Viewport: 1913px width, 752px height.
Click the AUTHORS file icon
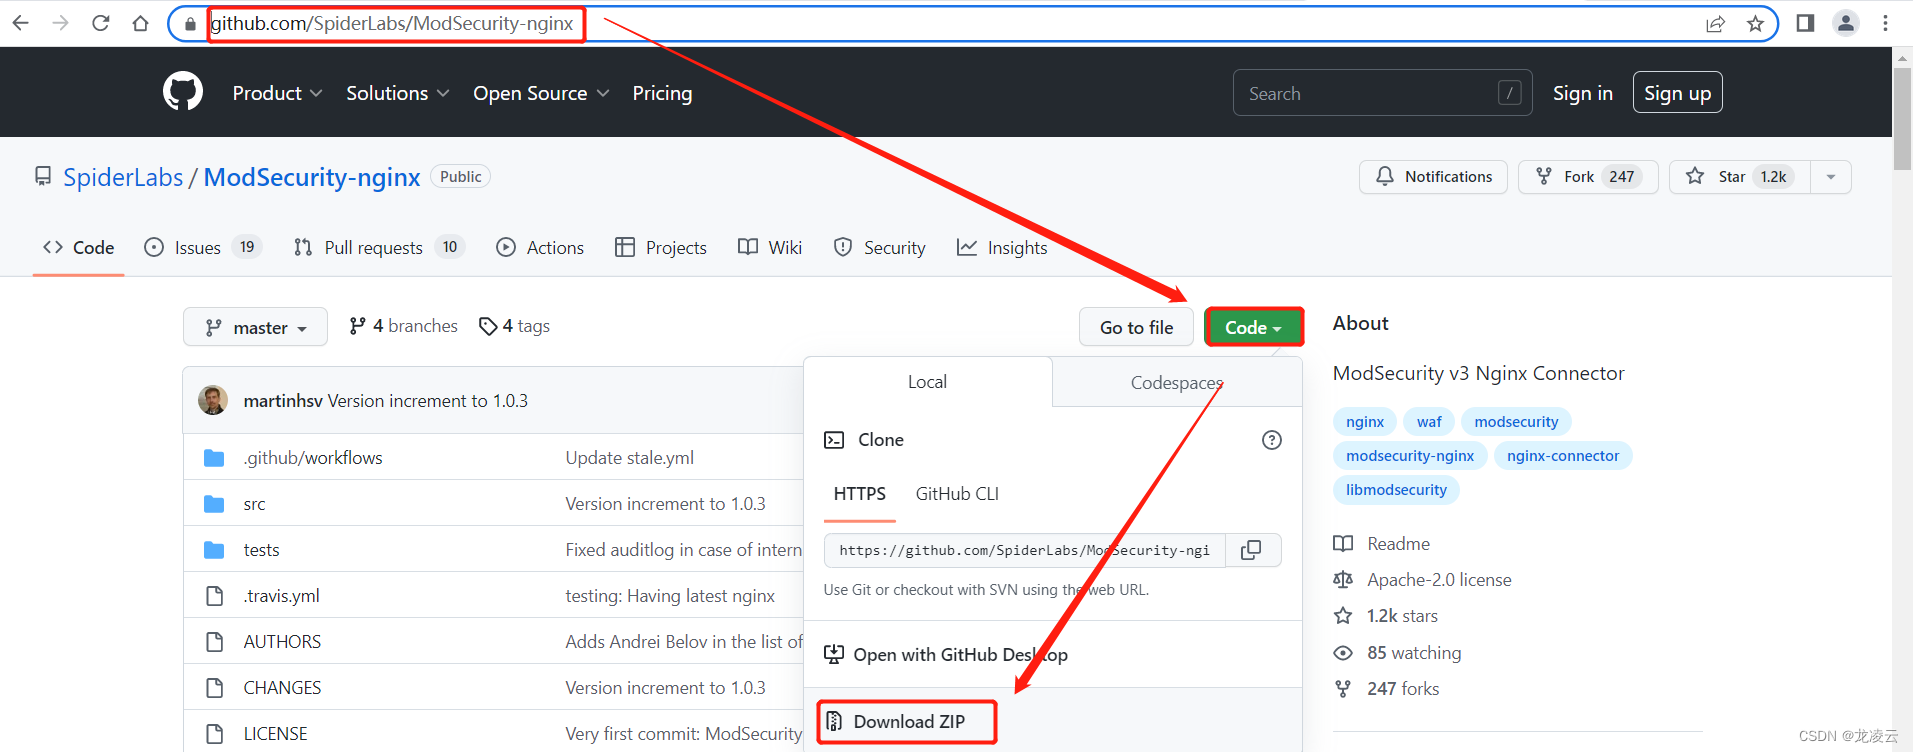click(214, 642)
